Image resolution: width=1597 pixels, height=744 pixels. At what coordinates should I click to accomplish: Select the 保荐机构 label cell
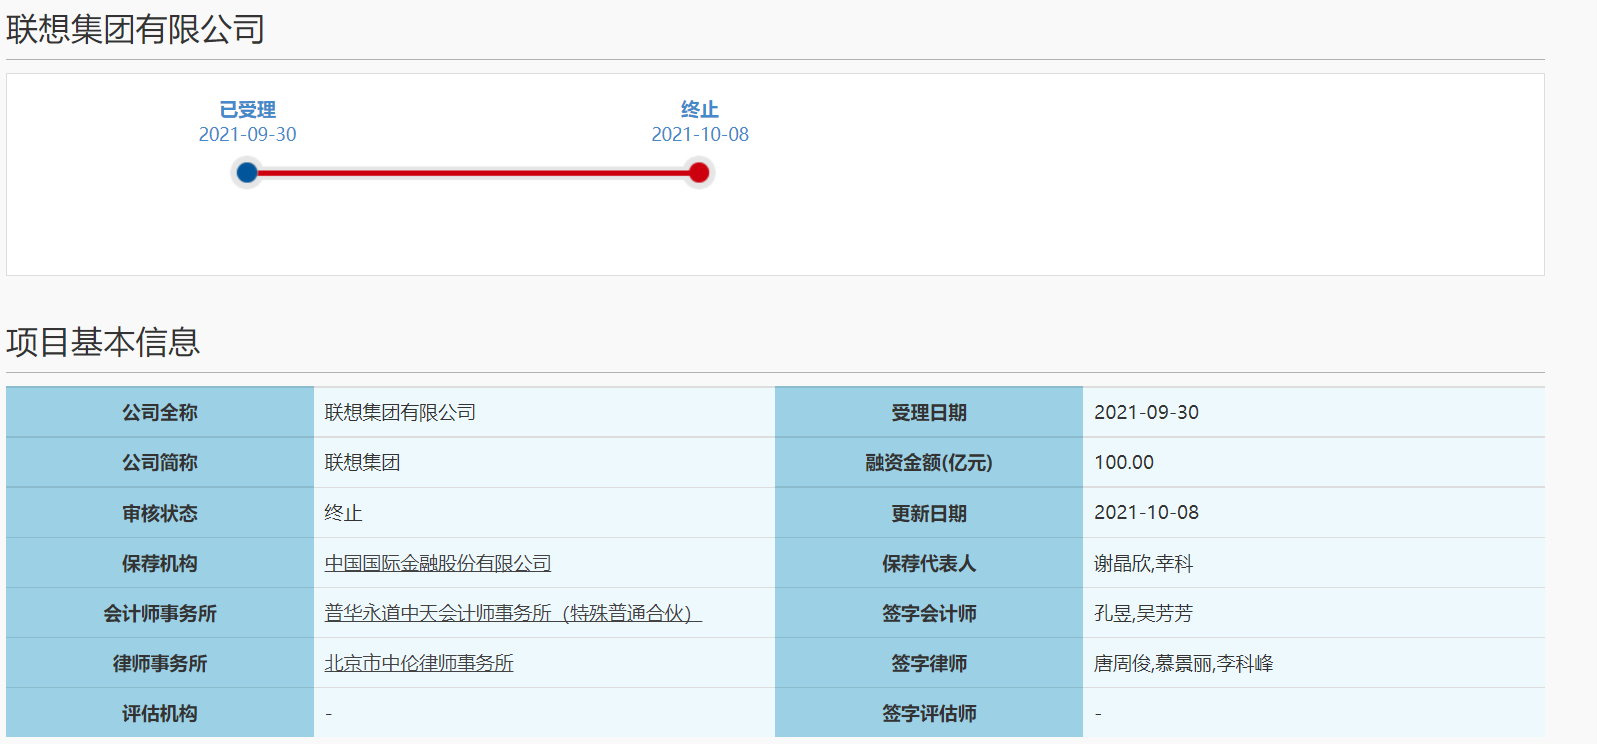coord(160,563)
